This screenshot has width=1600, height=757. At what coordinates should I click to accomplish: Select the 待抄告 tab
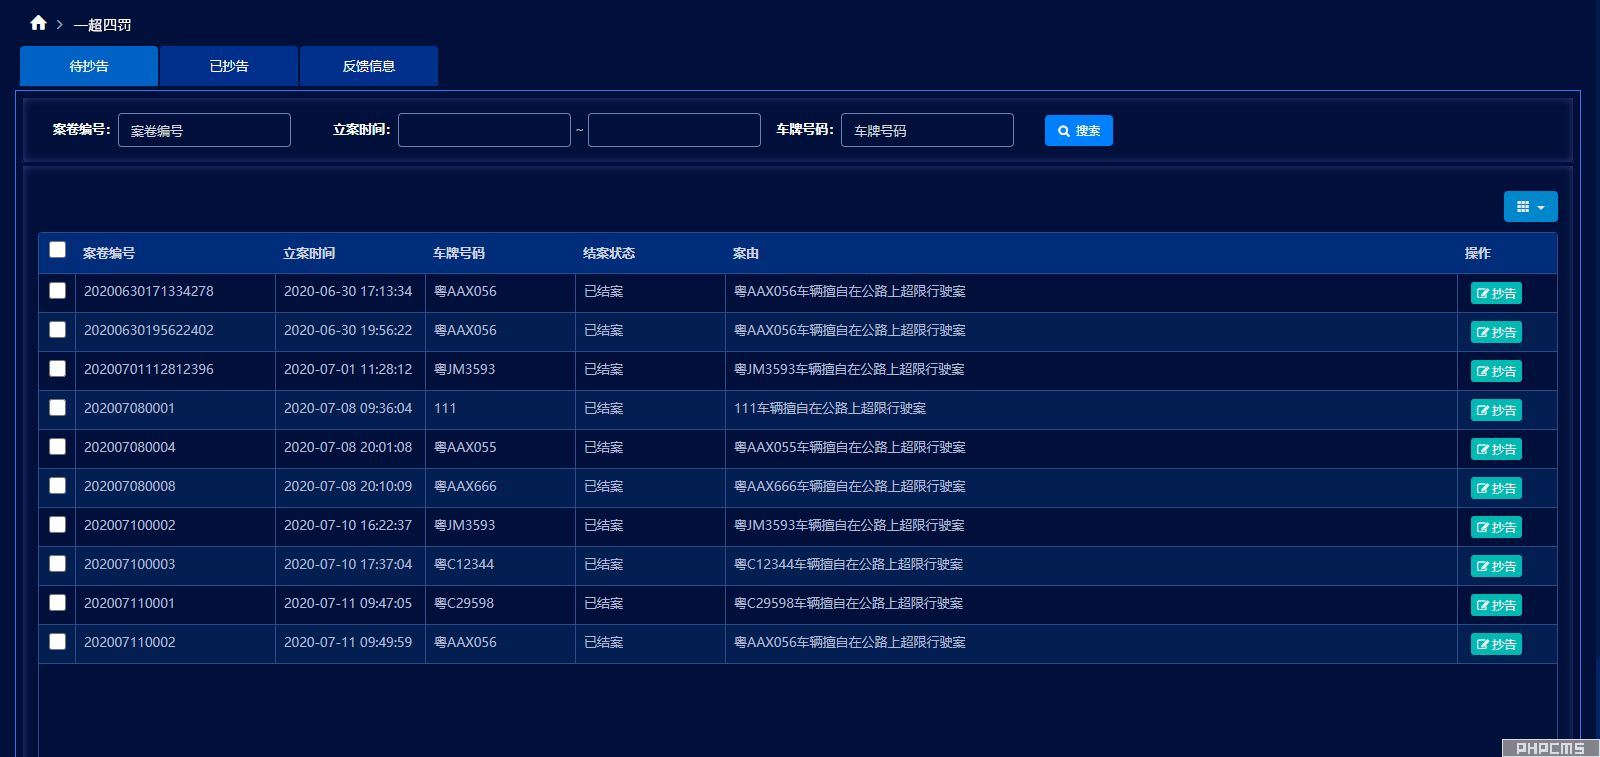[89, 66]
